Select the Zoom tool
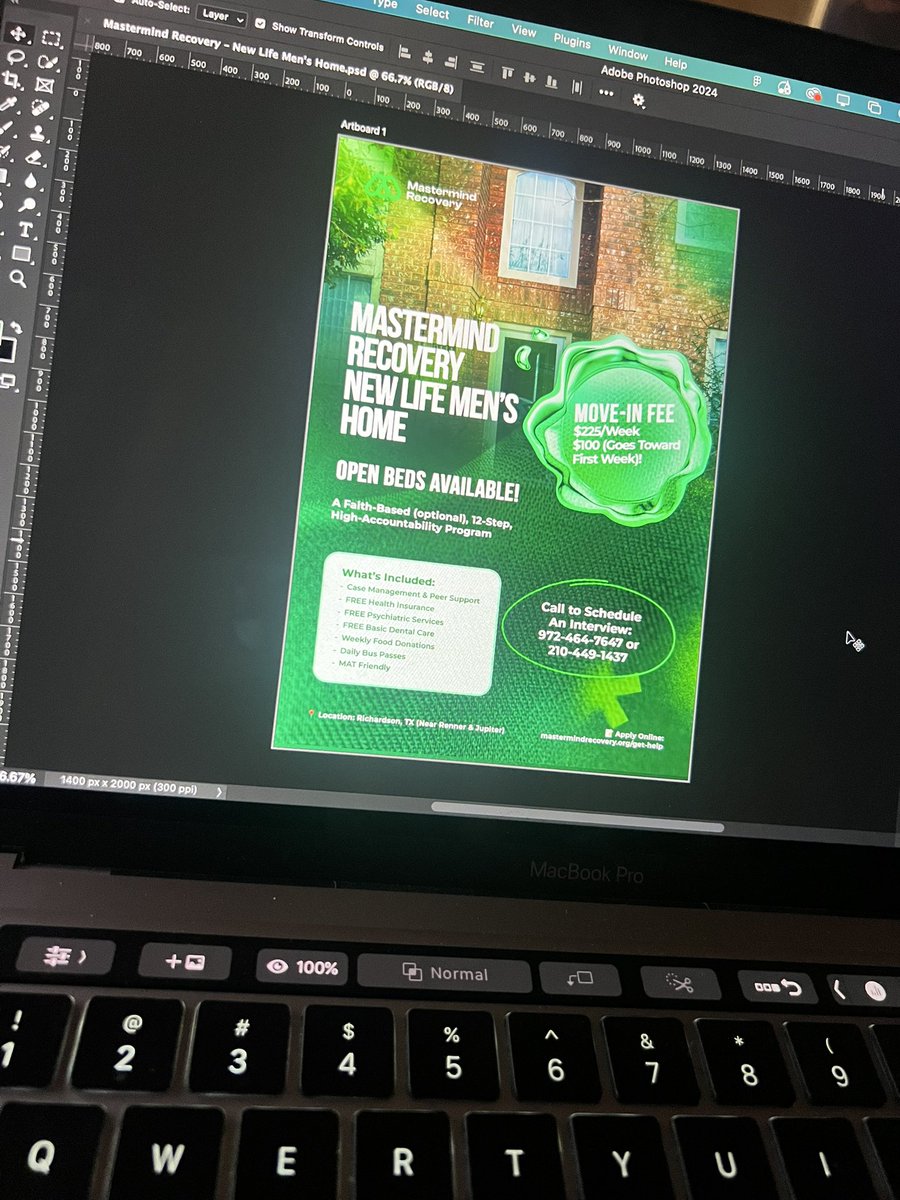 pos(19,277)
